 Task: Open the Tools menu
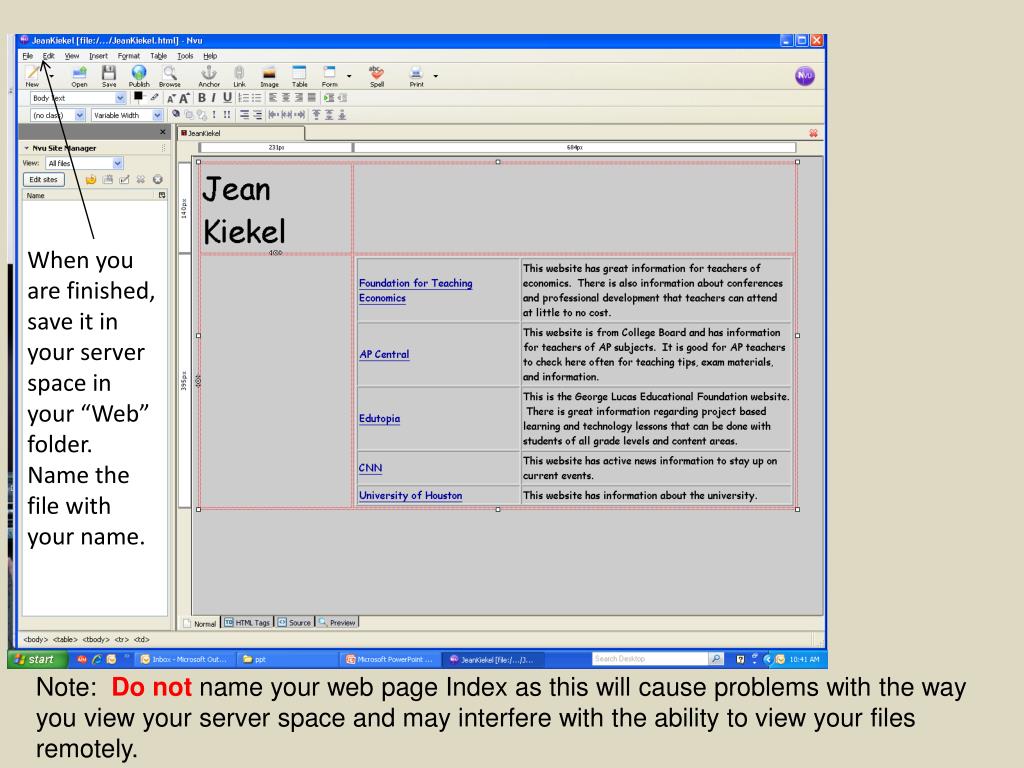point(185,56)
